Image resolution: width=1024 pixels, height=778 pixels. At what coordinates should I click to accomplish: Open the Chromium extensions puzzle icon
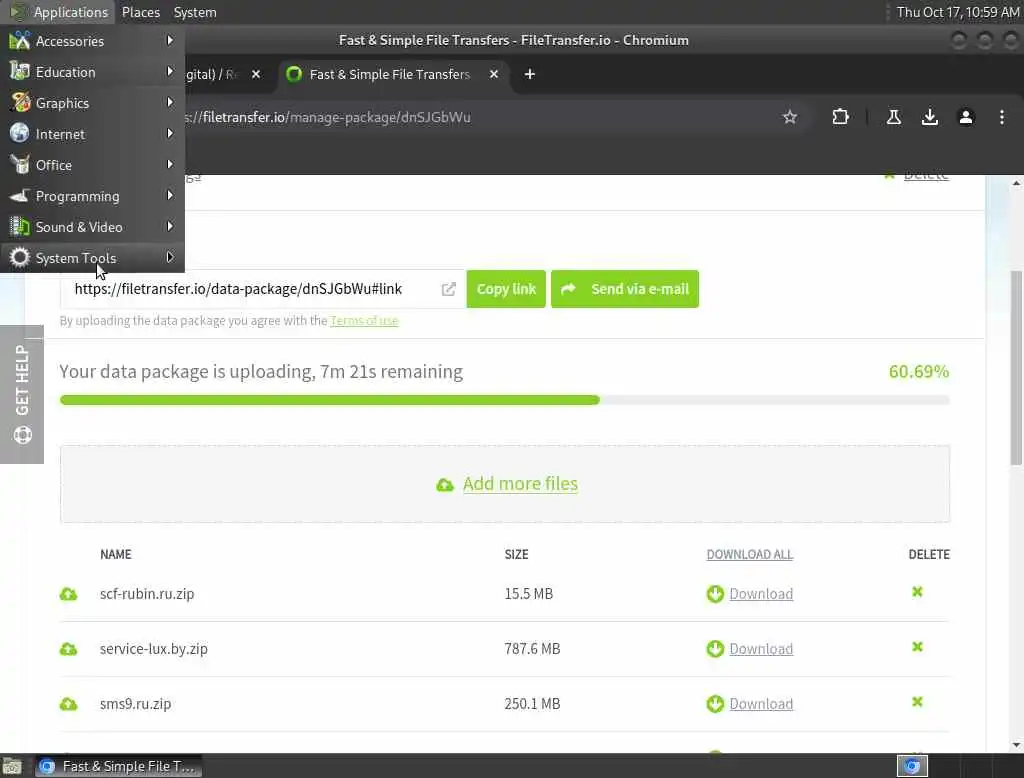(x=840, y=118)
